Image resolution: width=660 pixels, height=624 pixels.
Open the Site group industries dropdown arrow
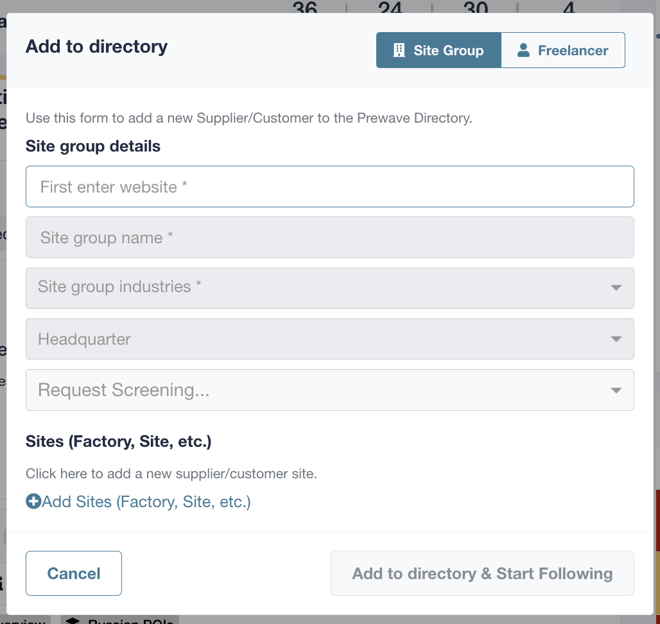[616, 288]
